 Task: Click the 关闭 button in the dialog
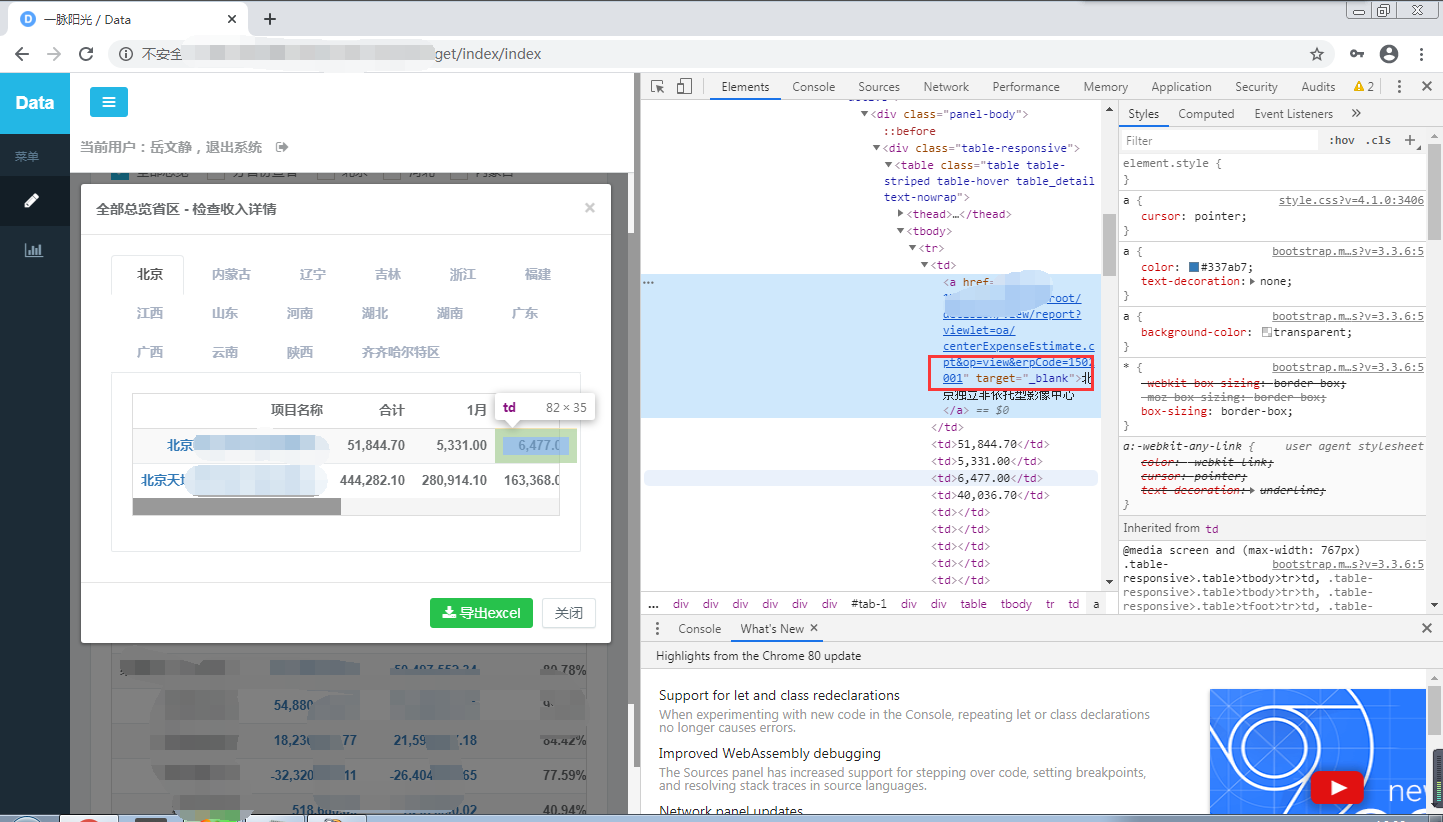569,613
